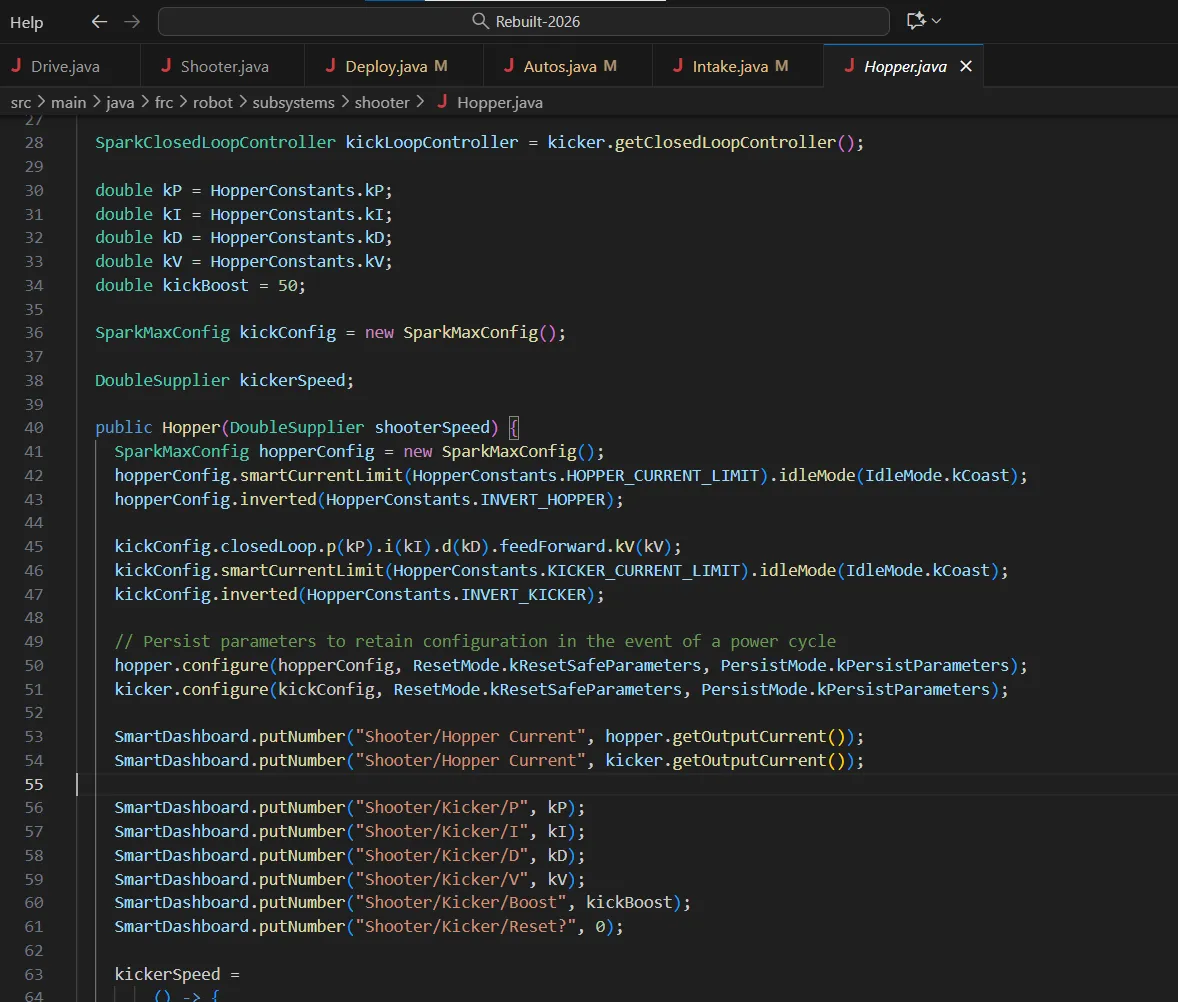Click "kickerSpeed =" on line 63
This screenshot has width=1178, height=1002.
pyautogui.click(x=177, y=974)
